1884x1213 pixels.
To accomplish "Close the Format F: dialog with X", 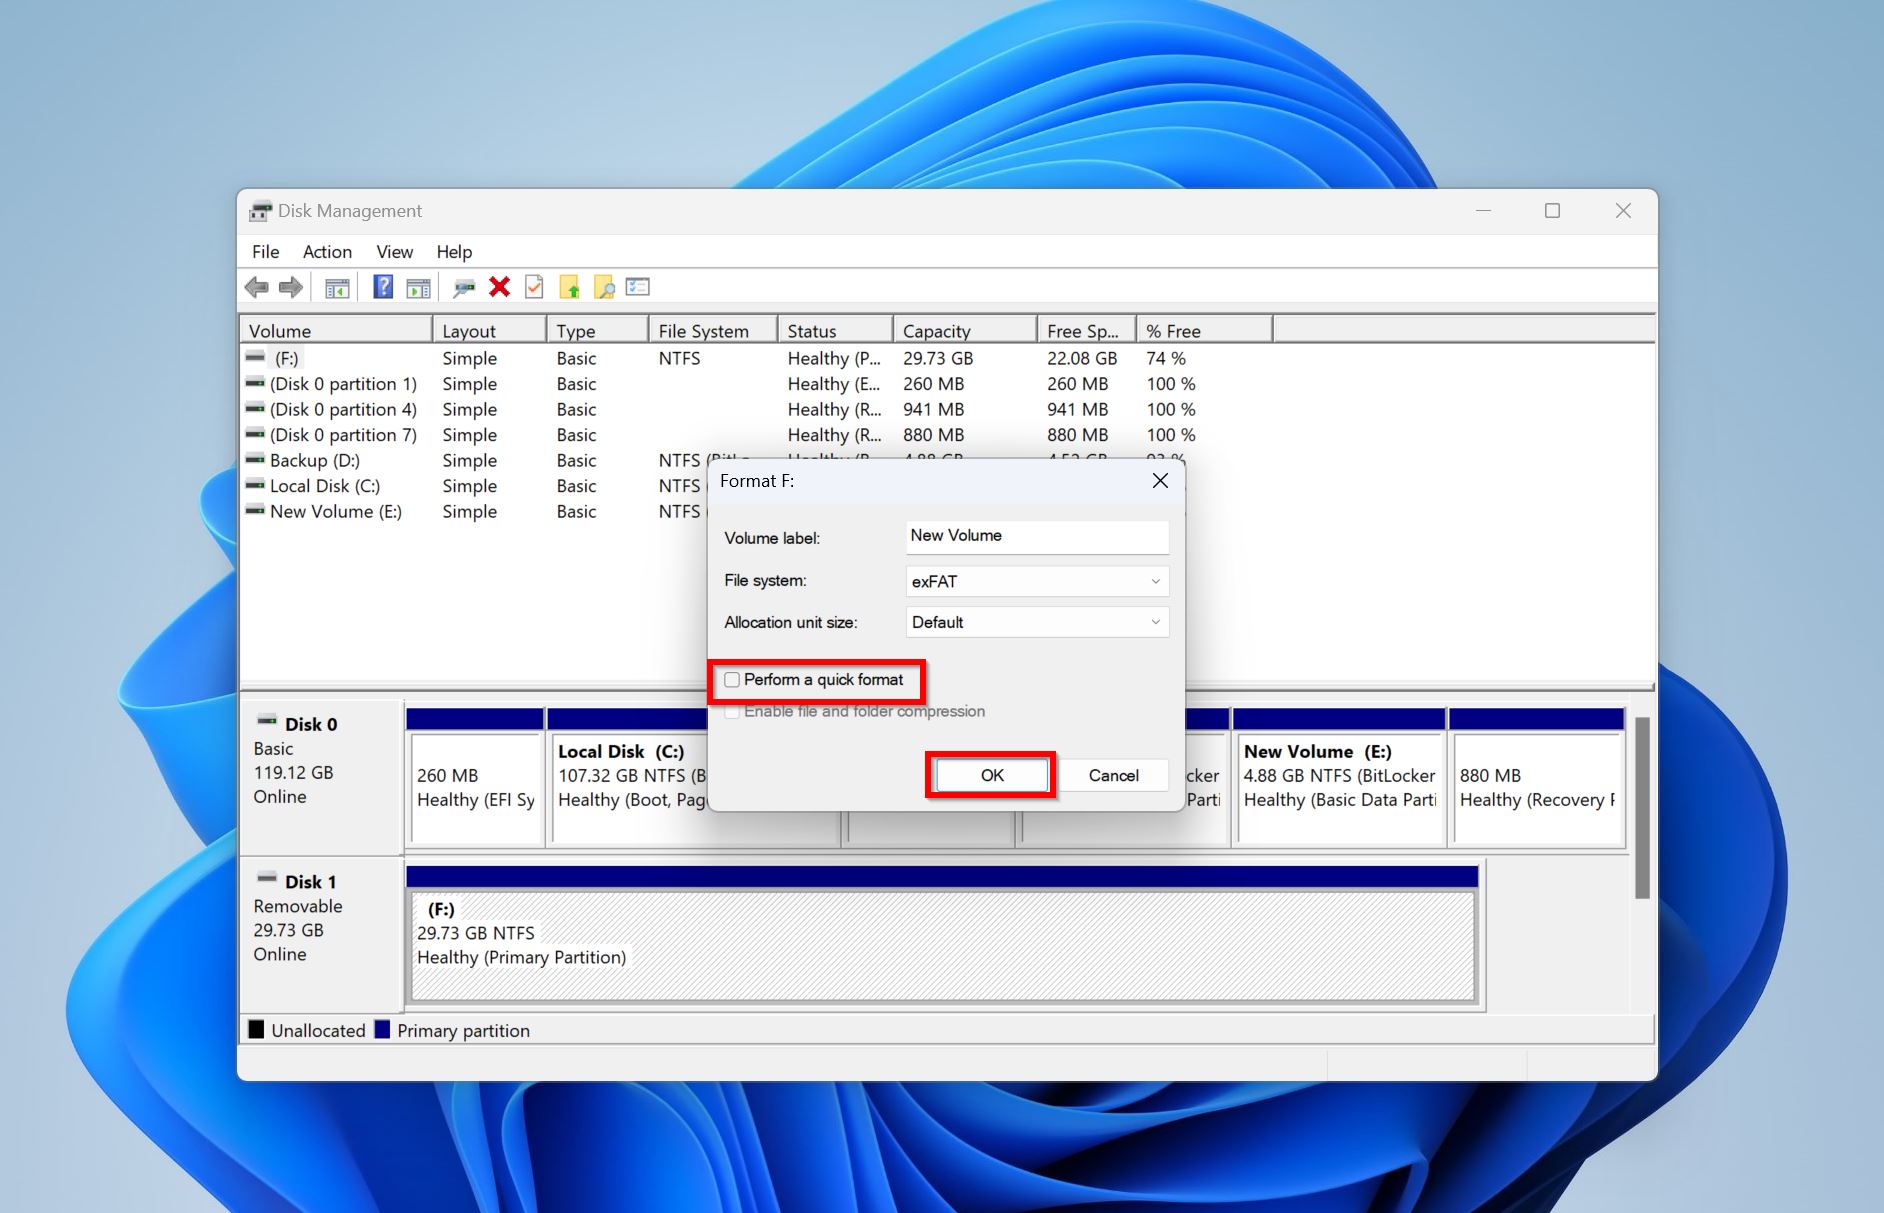I will [1160, 481].
